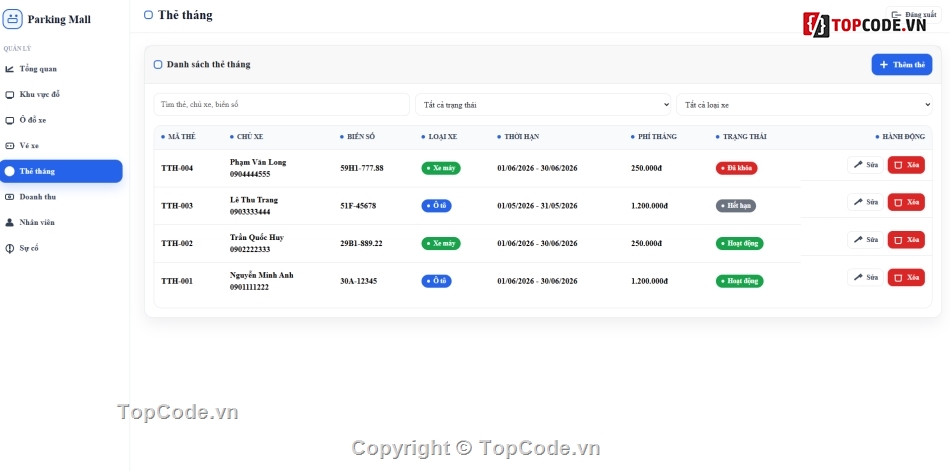Edit card TTH-002 via Sửa
Viewport: 950px width, 471px height.
click(865, 239)
